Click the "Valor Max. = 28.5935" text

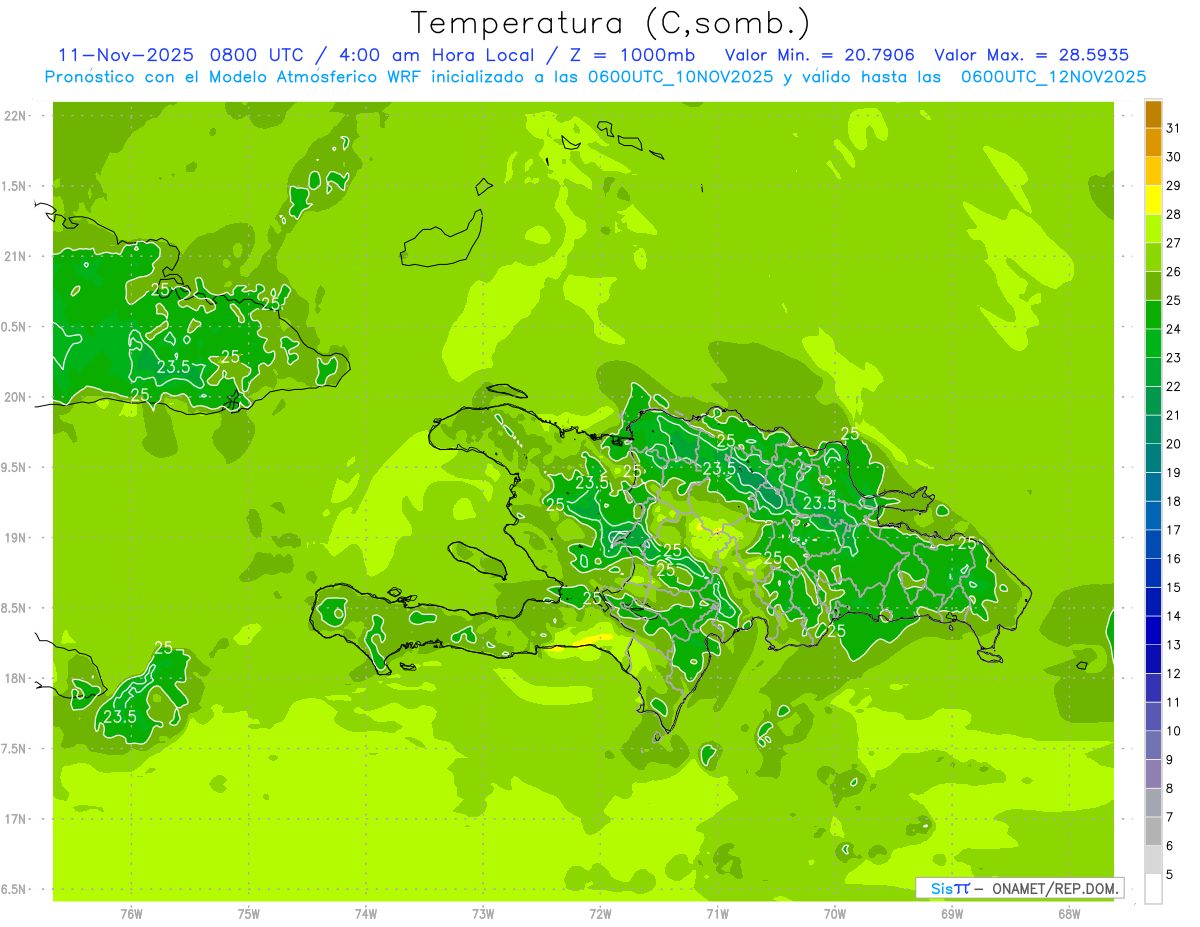point(1032,55)
